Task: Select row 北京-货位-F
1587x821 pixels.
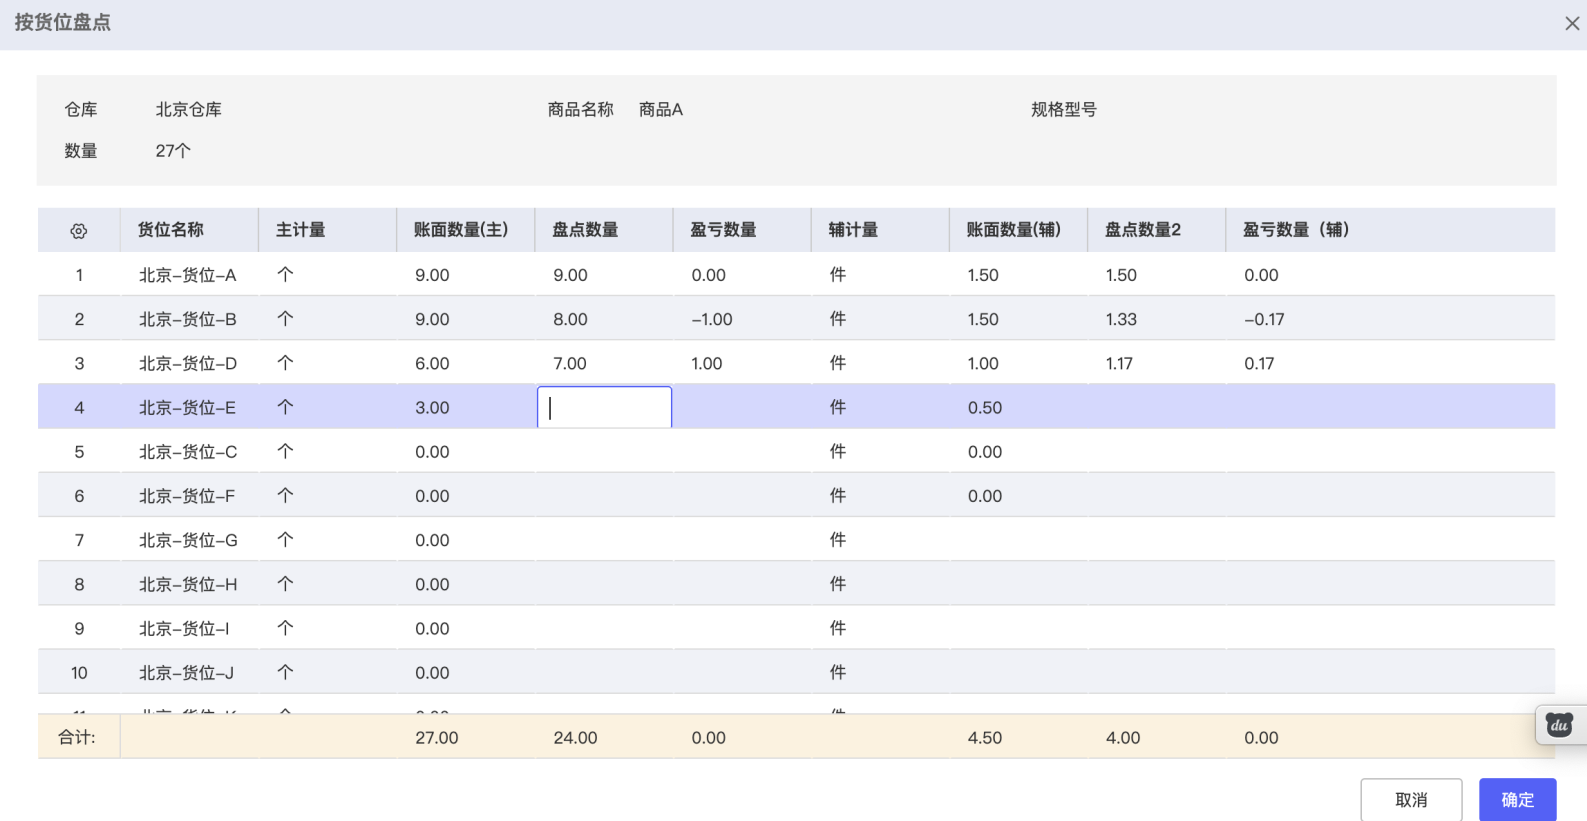Action: pyautogui.click(x=188, y=496)
